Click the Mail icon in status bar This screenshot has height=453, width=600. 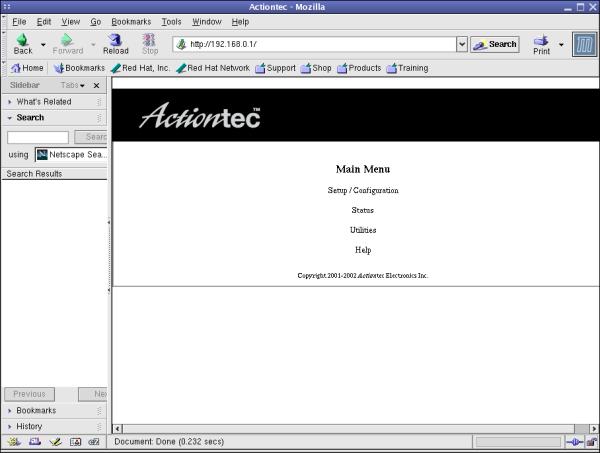tap(35, 442)
